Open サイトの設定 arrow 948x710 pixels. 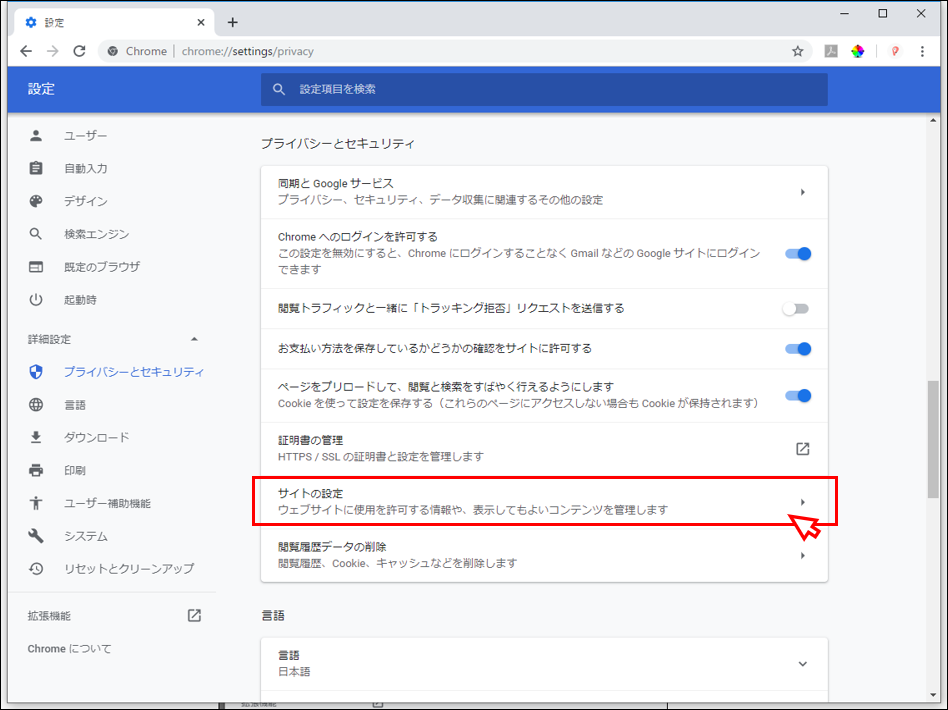(802, 502)
